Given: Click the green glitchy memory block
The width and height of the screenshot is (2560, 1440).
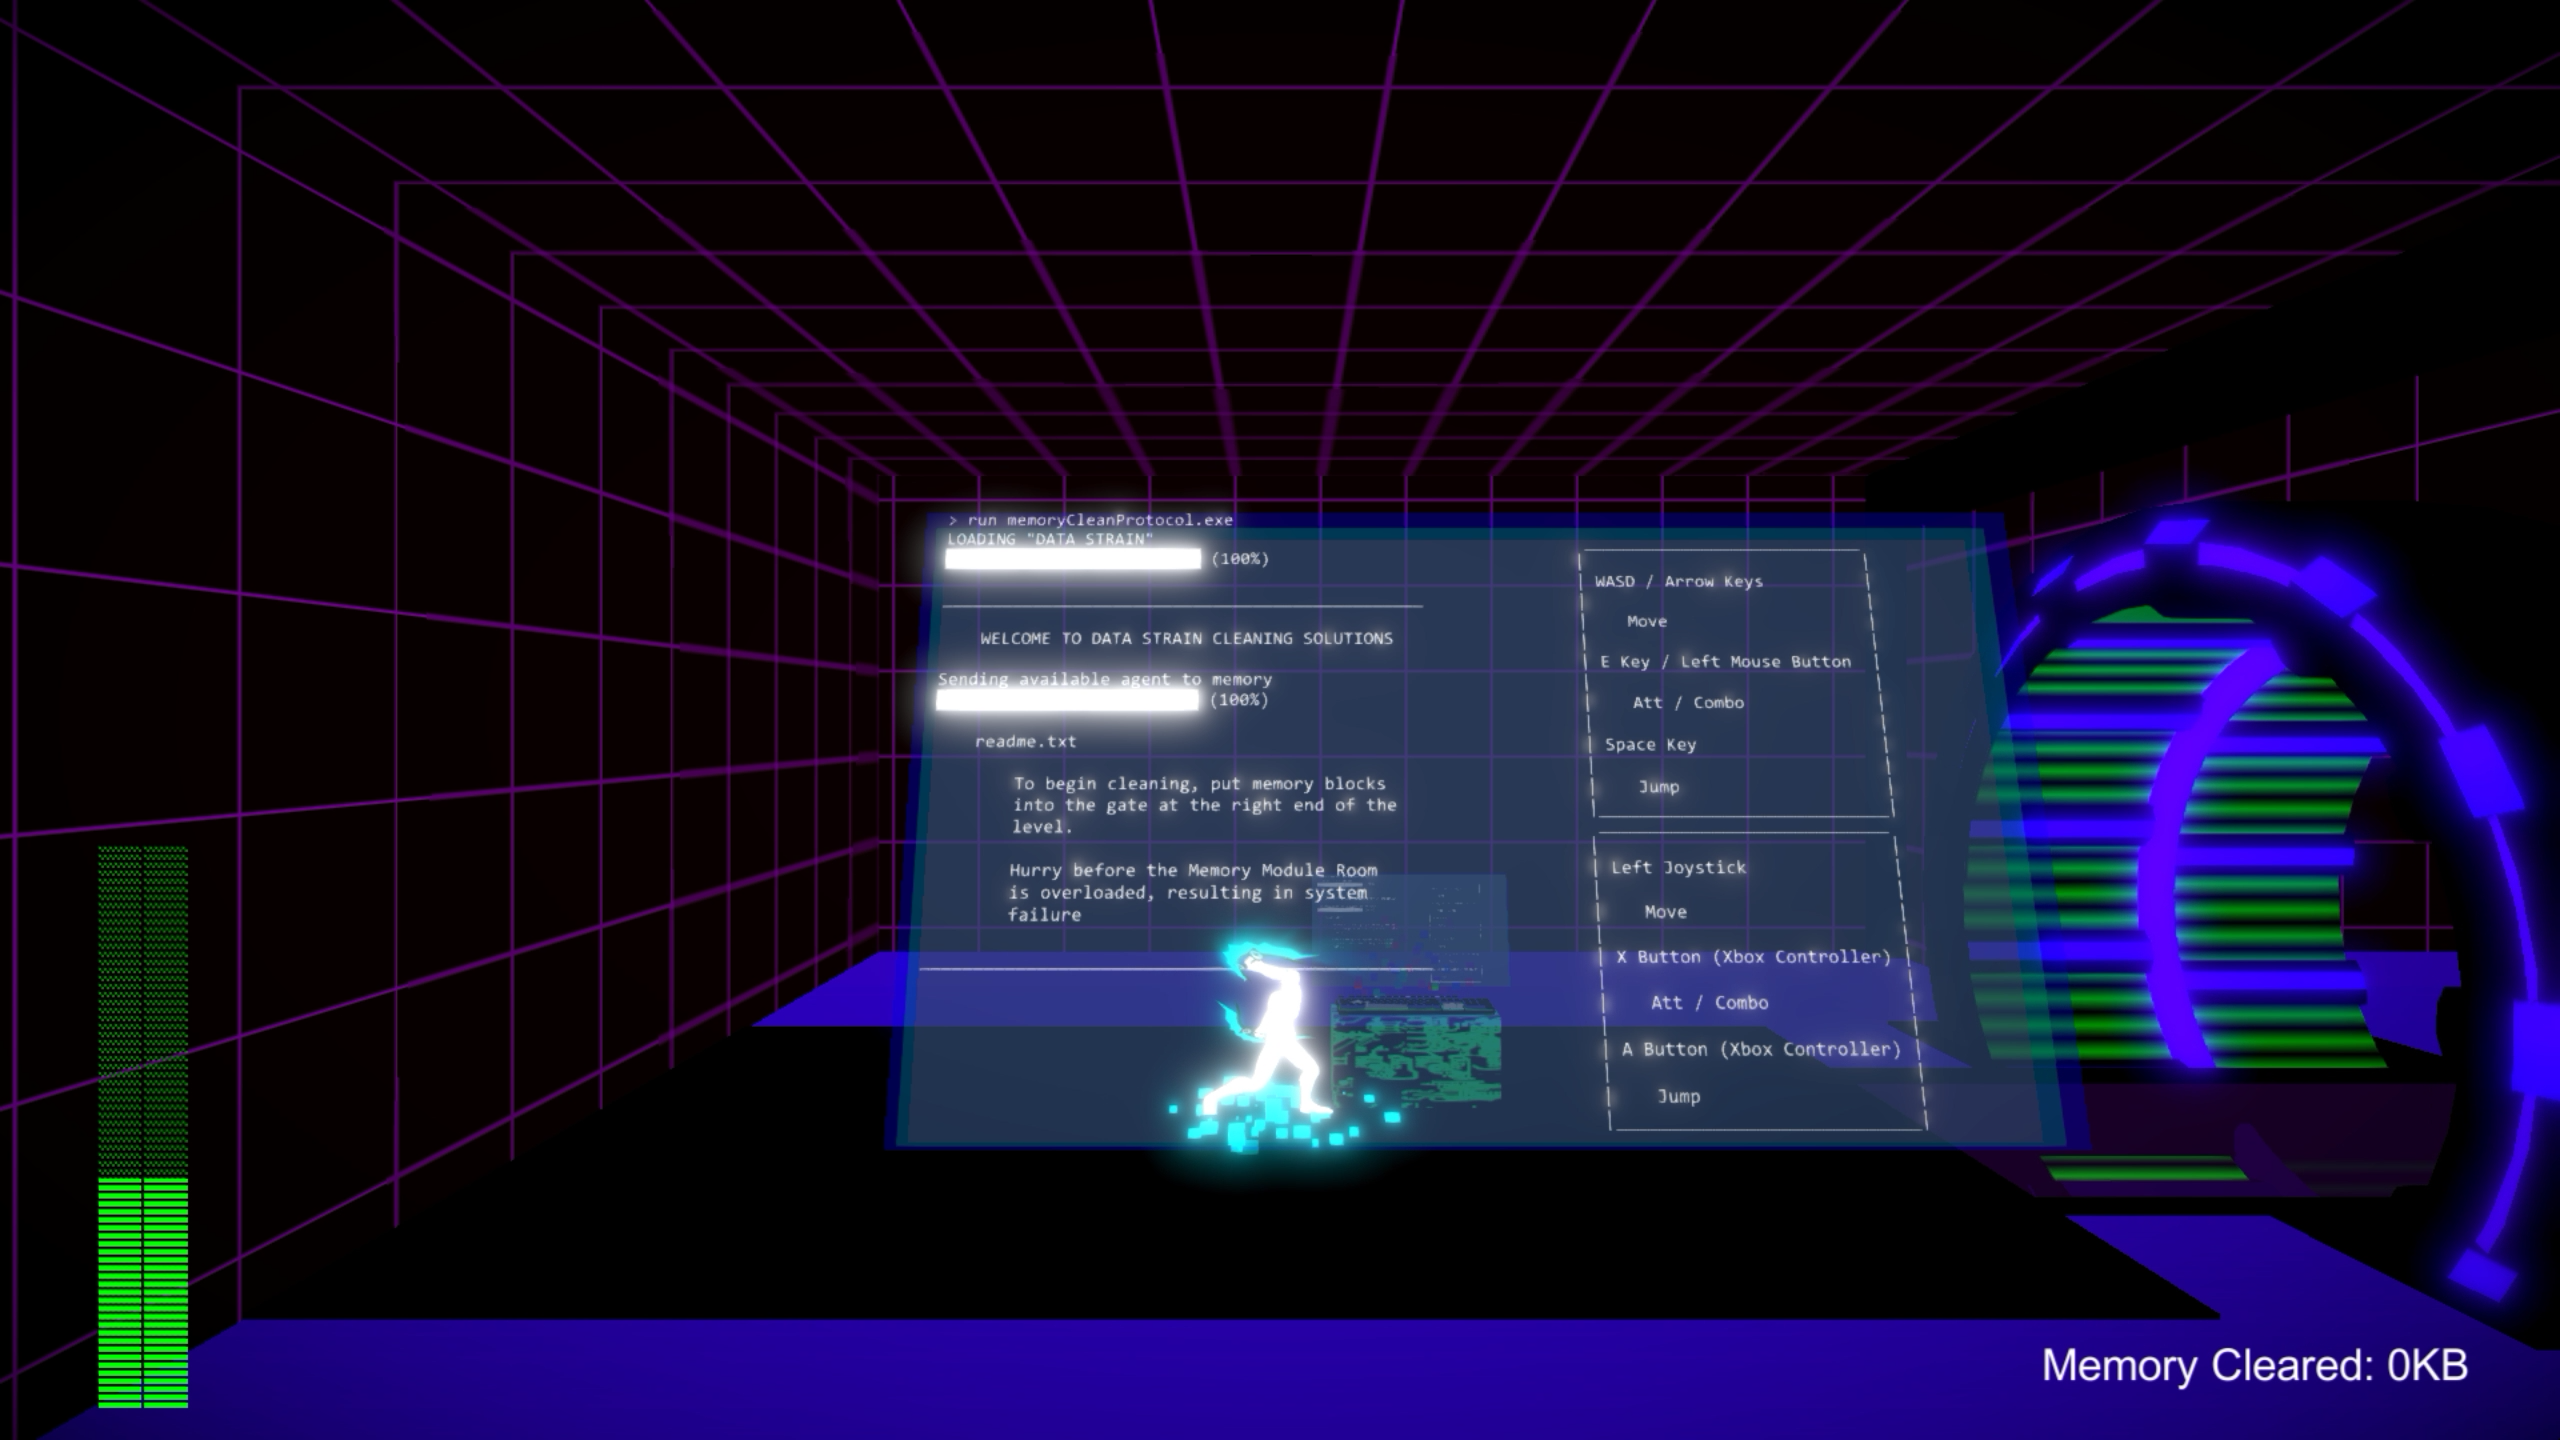Looking at the screenshot, I should (1415, 1050).
